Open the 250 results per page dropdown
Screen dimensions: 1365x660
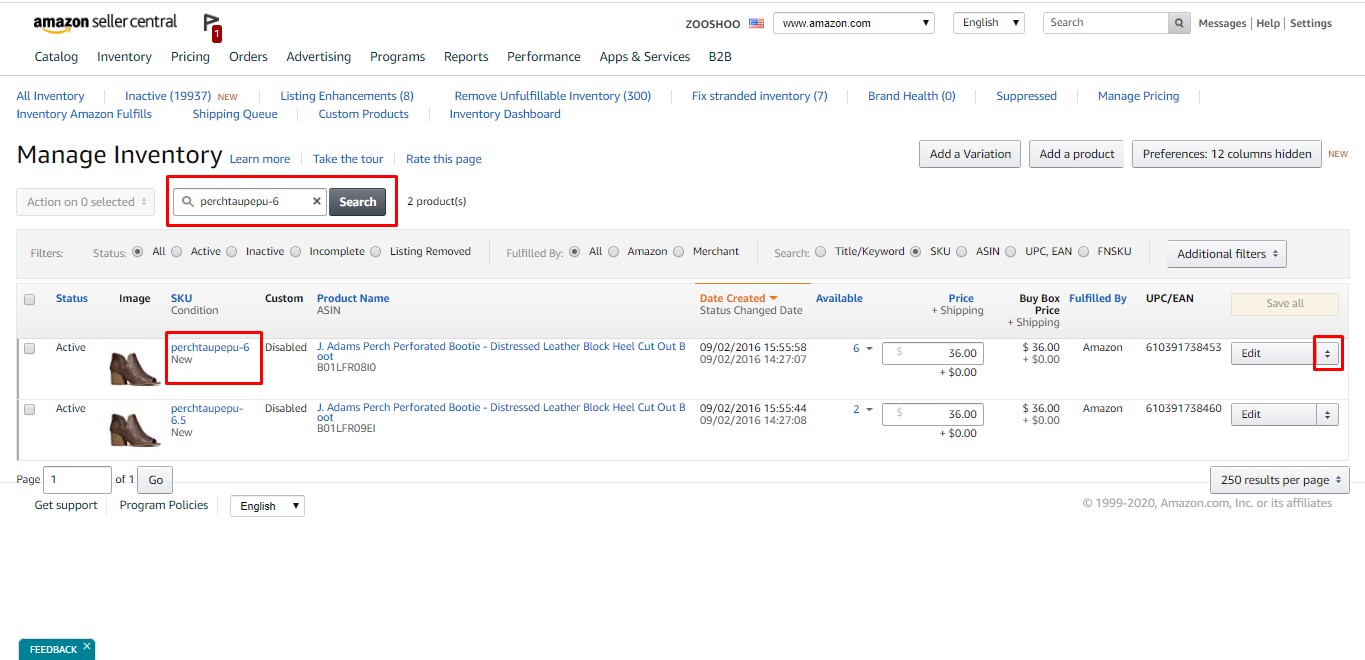(1280, 480)
